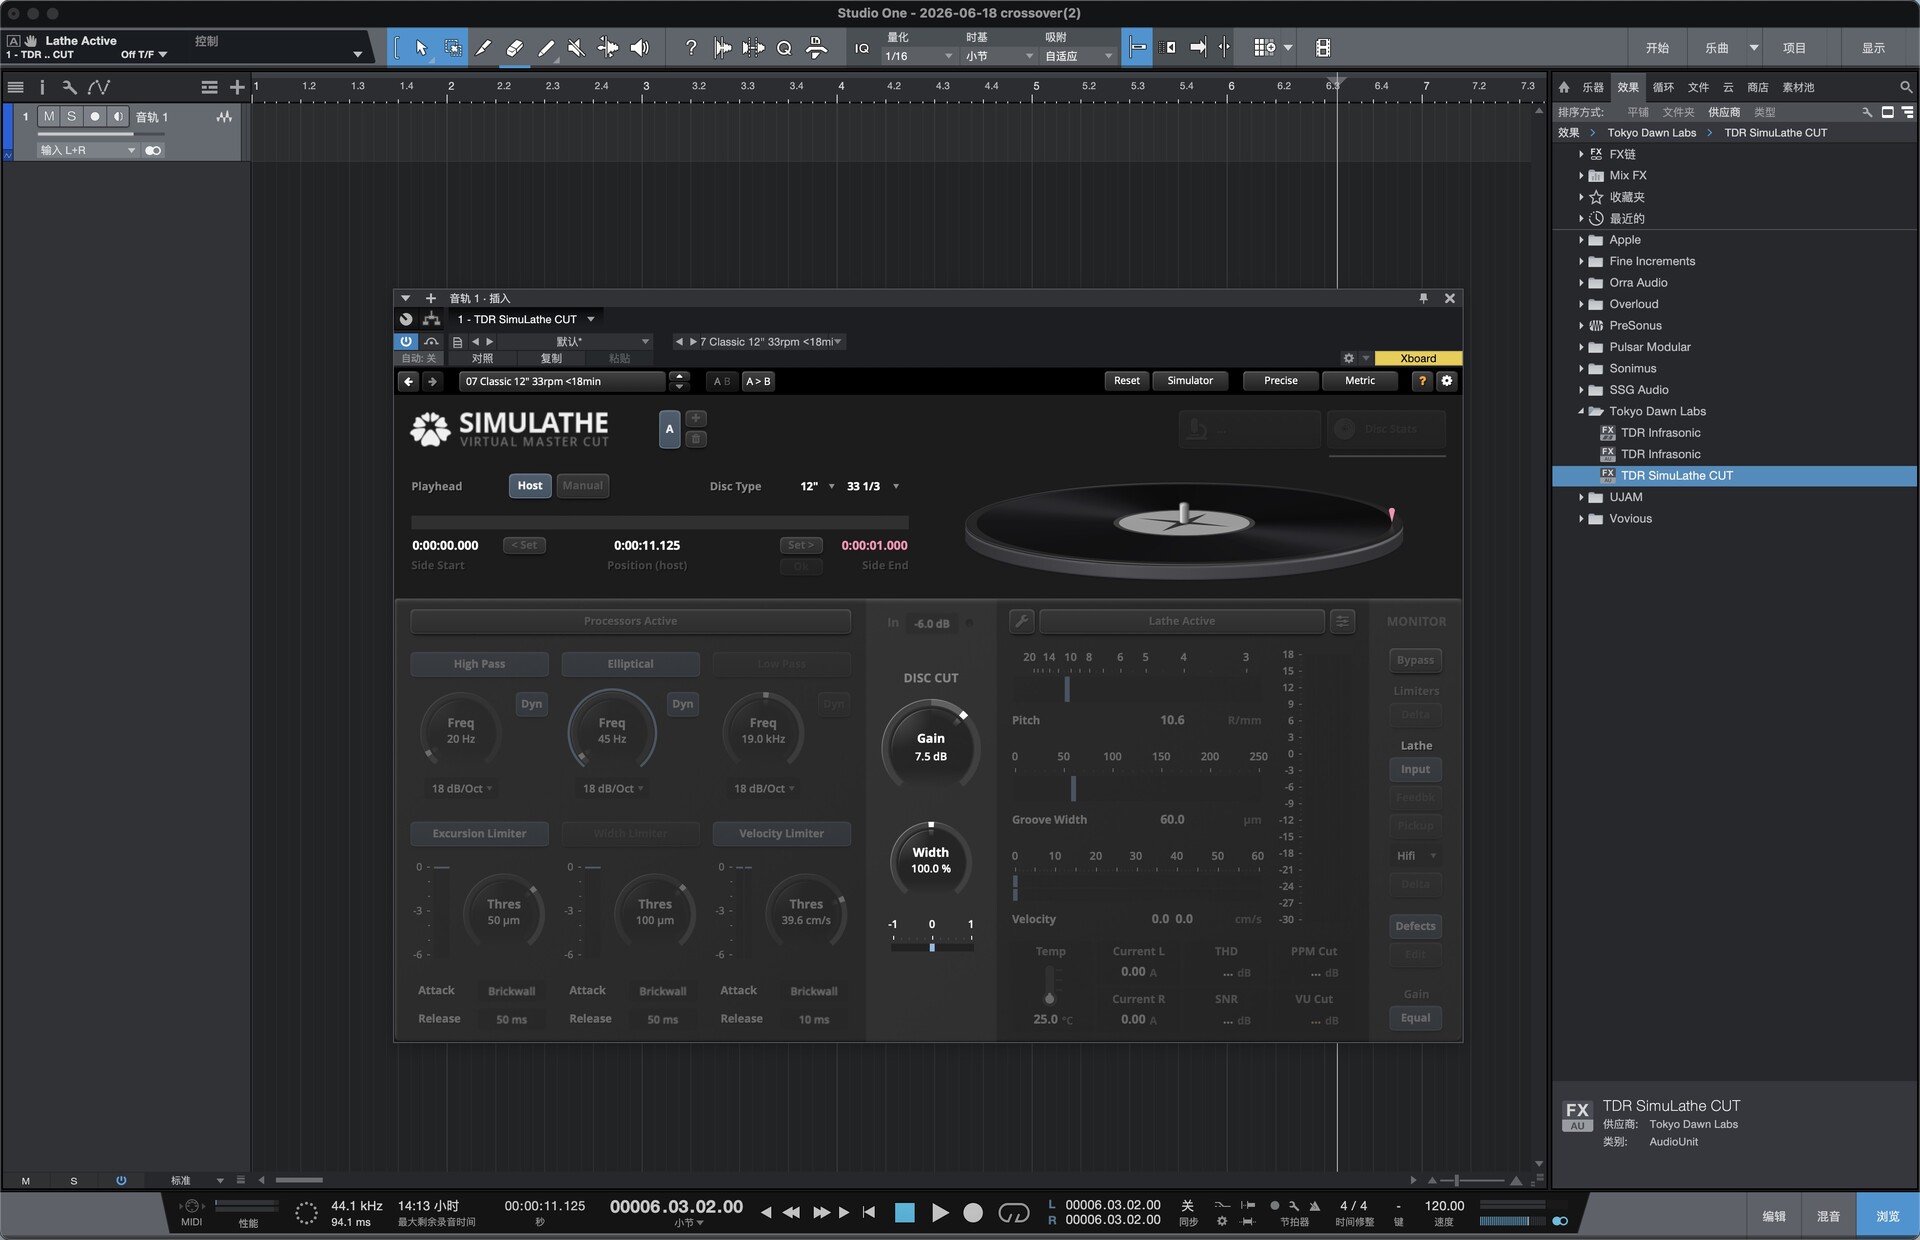Click lathe options sliders icon
1920x1240 pixels.
click(x=1342, y=621)
